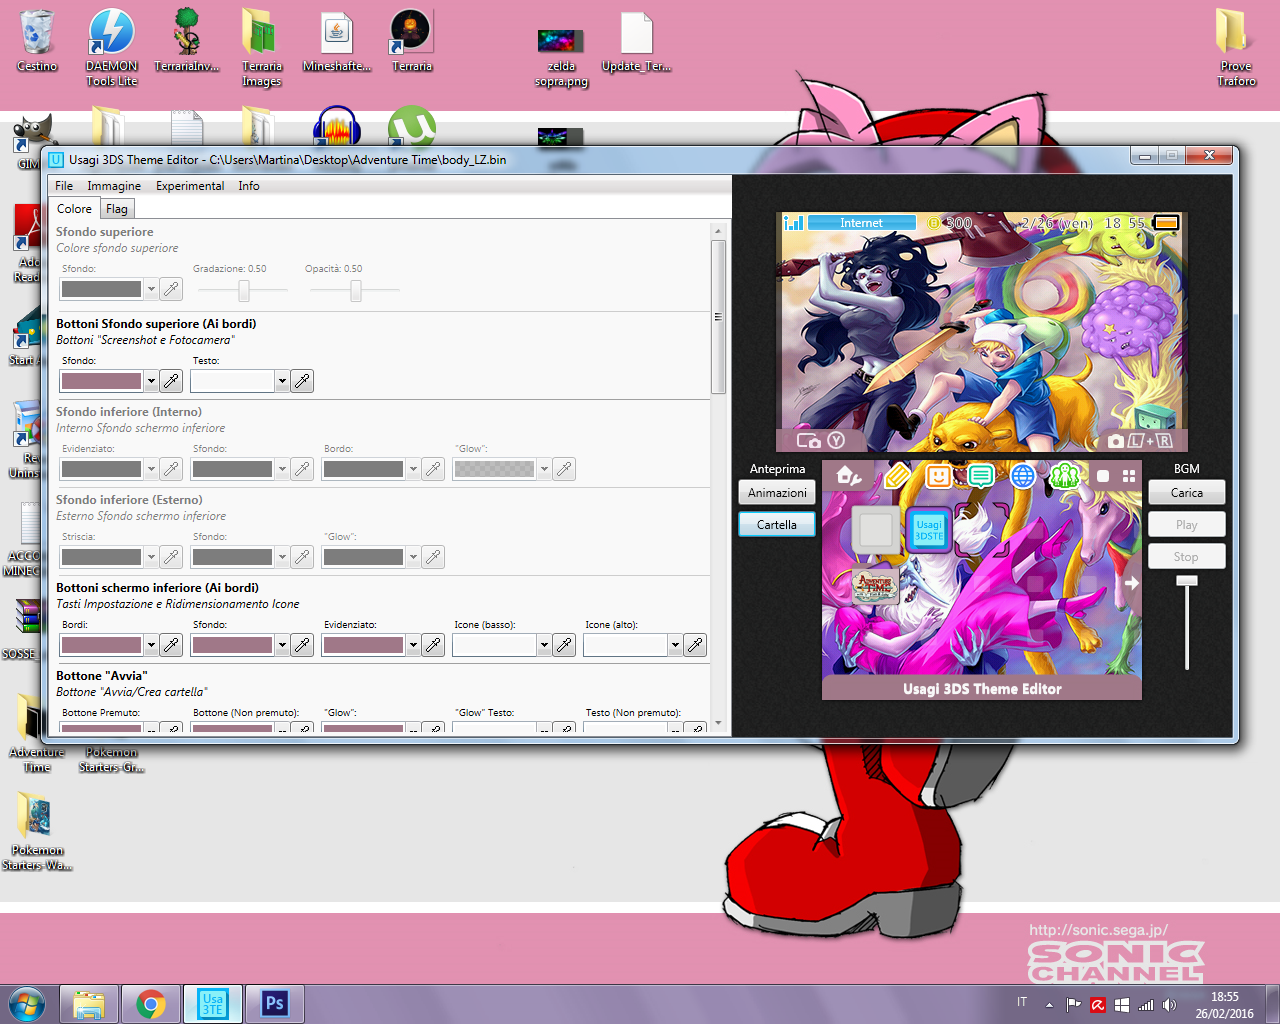Click the IT language indicator
Image resolution: width=1280 pixels, height=1024 pixels.
click(1022, 1002)
